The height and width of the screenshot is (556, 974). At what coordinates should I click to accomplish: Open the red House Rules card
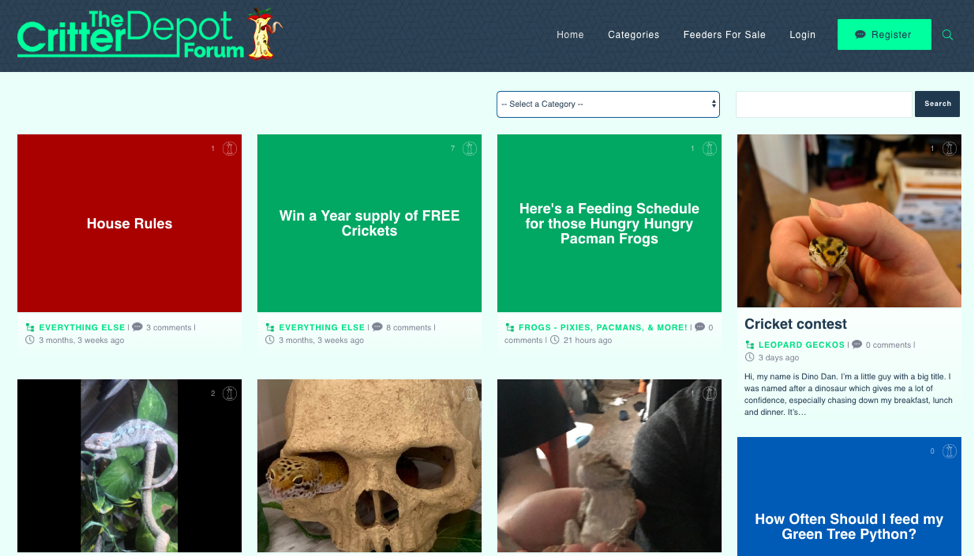tap(129, 223)
